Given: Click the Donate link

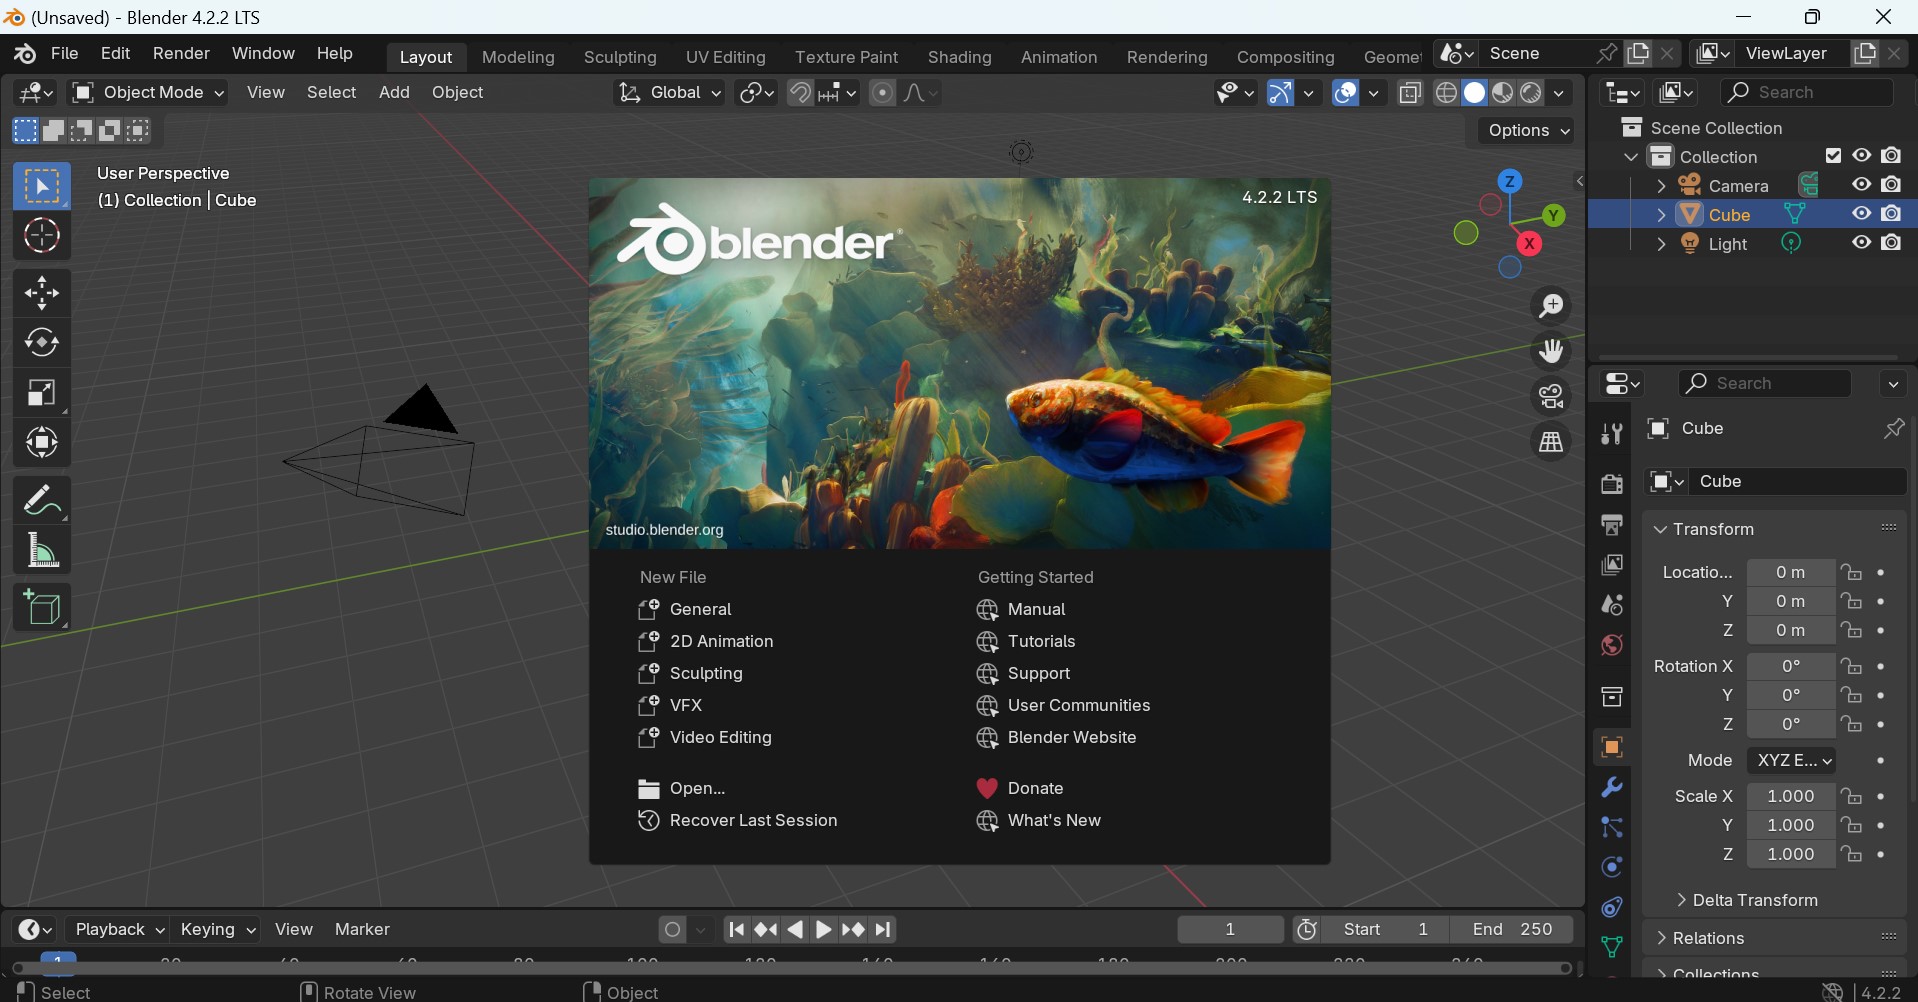Looking at the screenshot, I should tap(1020, 790).
